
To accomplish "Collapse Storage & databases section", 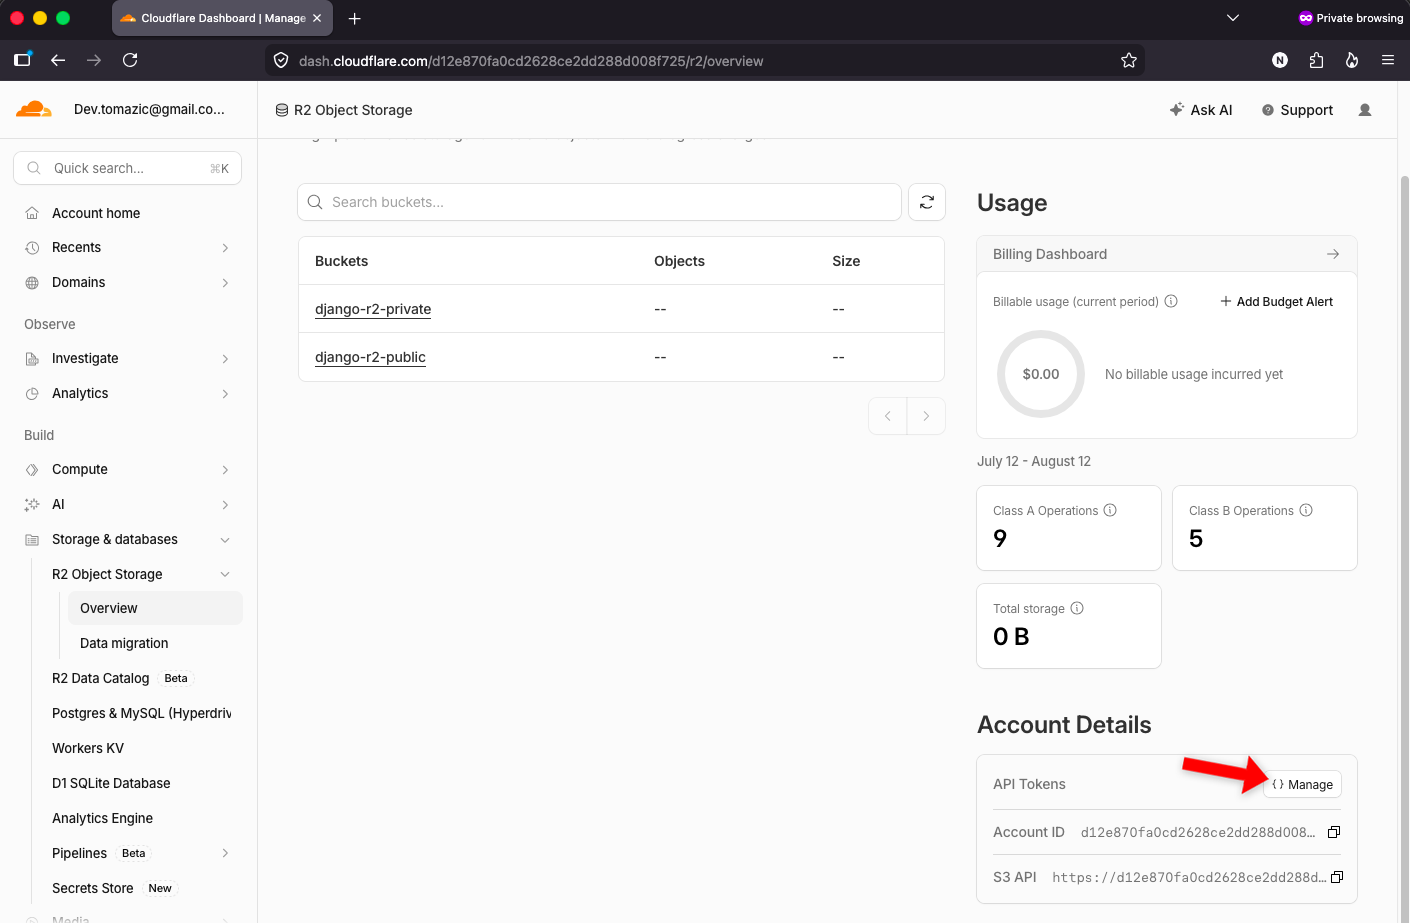I will click(225, 540).
